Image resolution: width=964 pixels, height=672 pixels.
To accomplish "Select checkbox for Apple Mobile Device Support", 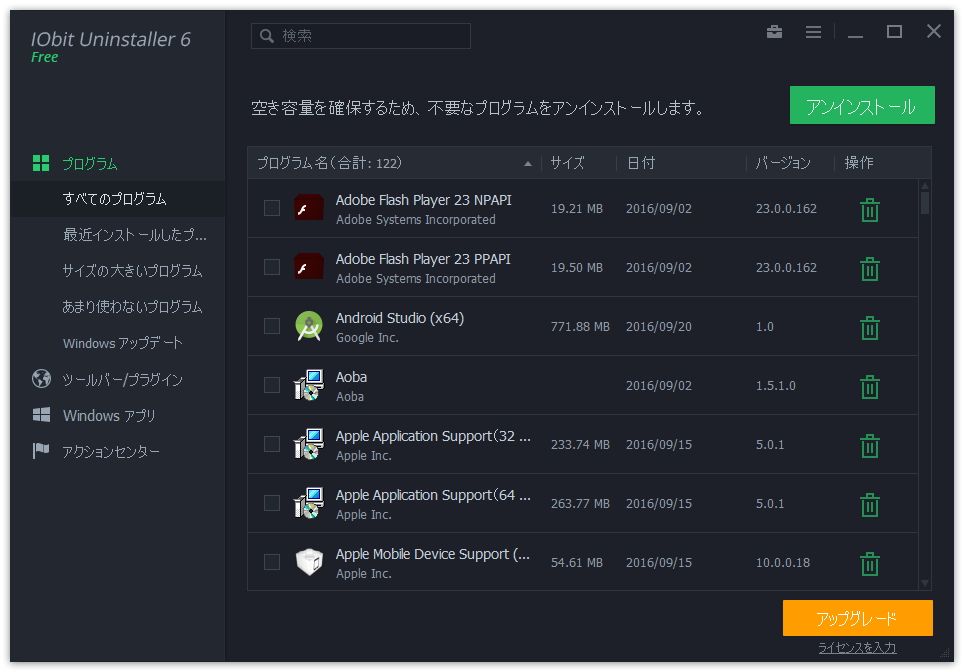I will [x=272, y=562].
